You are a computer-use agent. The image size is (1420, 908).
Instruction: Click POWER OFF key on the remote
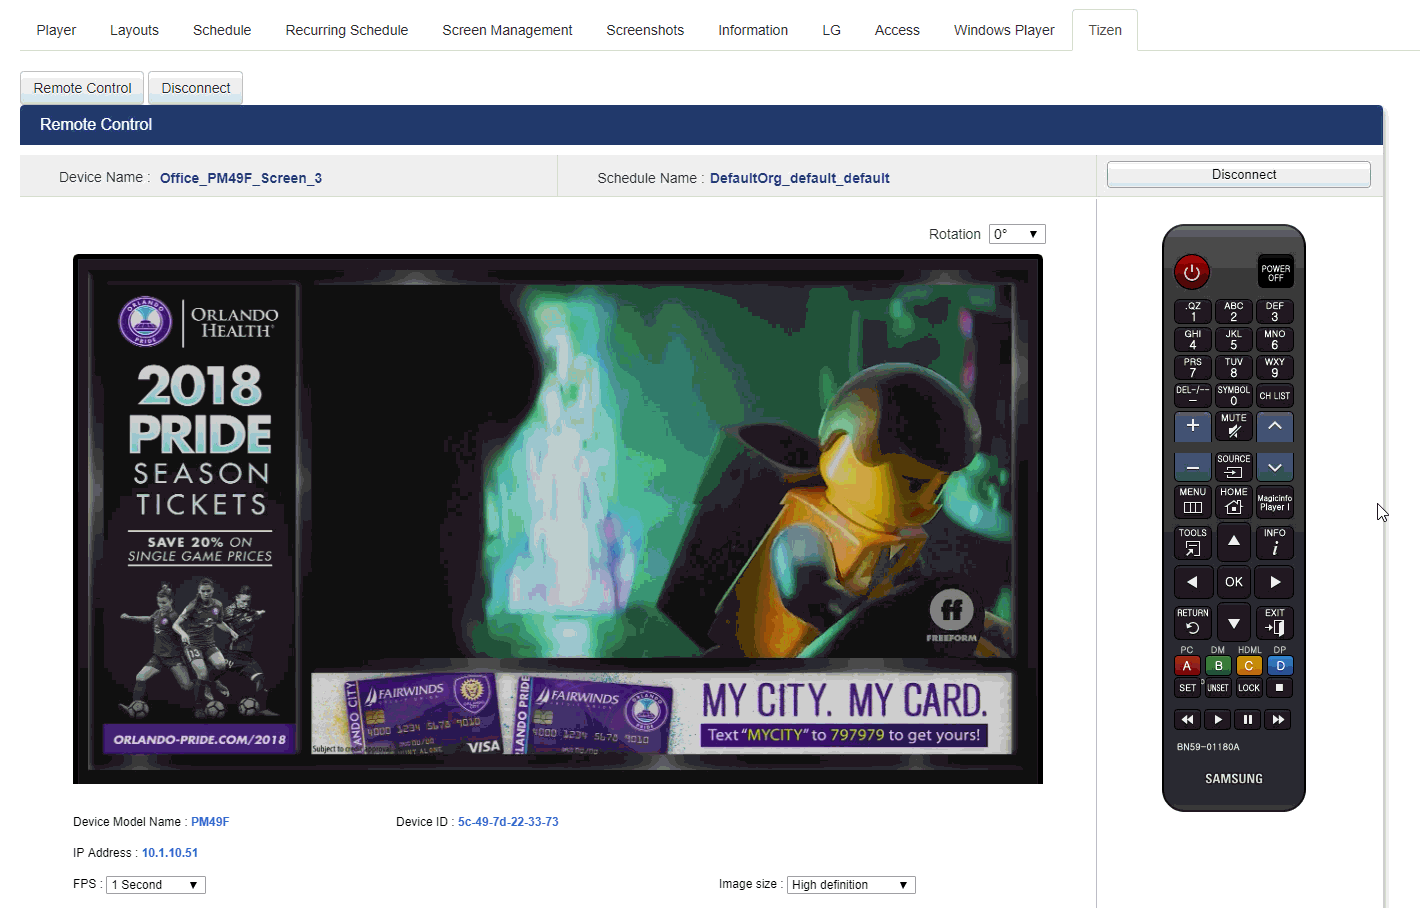point(1275,272)
